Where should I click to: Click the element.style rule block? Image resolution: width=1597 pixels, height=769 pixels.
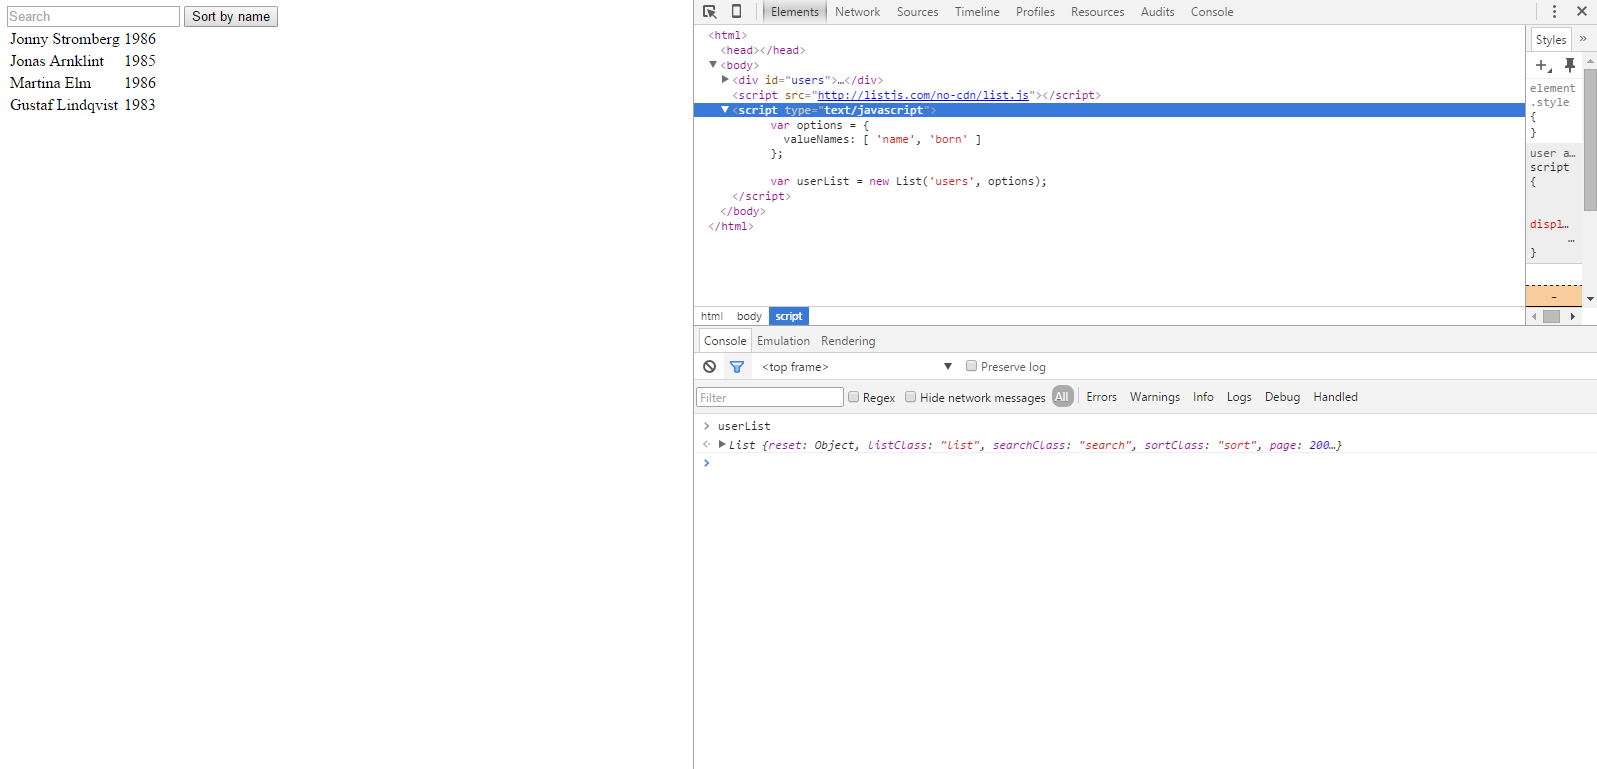(x=1553, y=110)
